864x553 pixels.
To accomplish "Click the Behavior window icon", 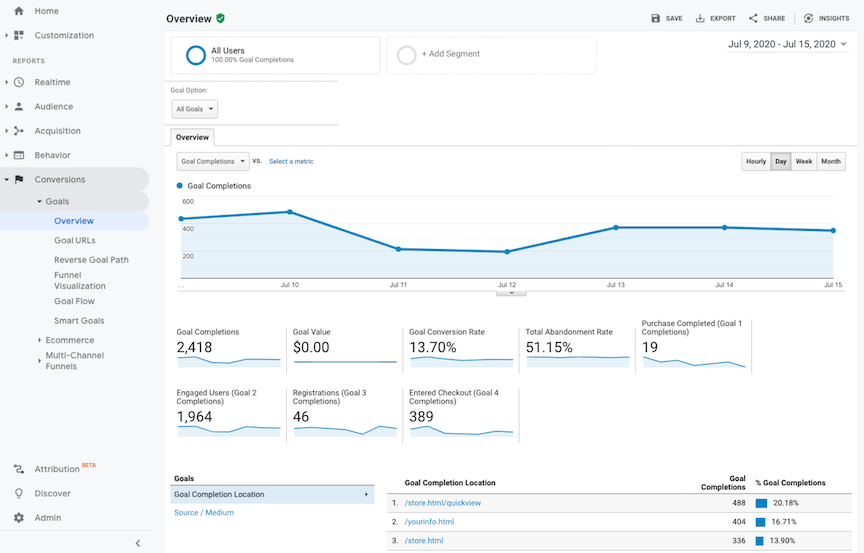I will (x=19, y=155).
